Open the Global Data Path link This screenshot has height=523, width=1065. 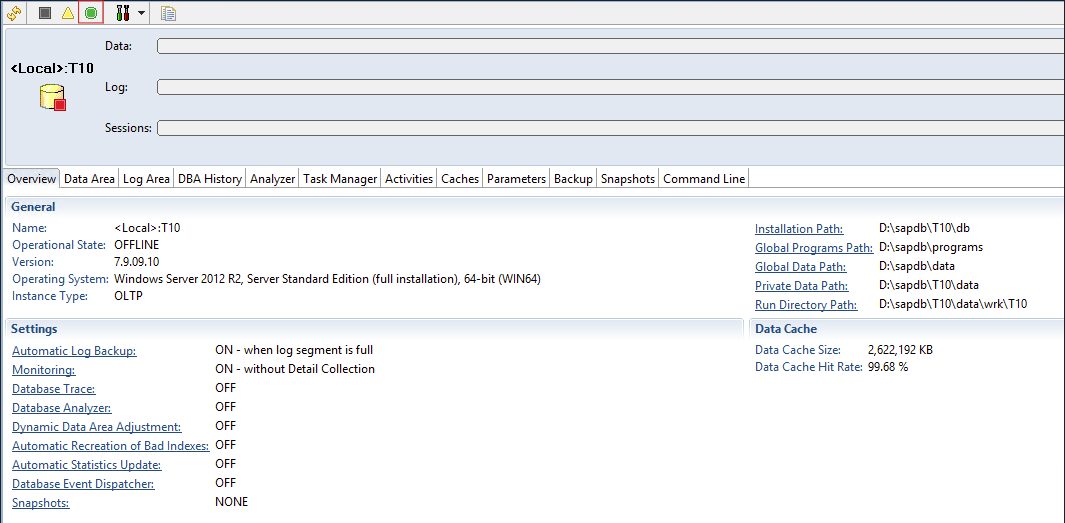point(801,267)
